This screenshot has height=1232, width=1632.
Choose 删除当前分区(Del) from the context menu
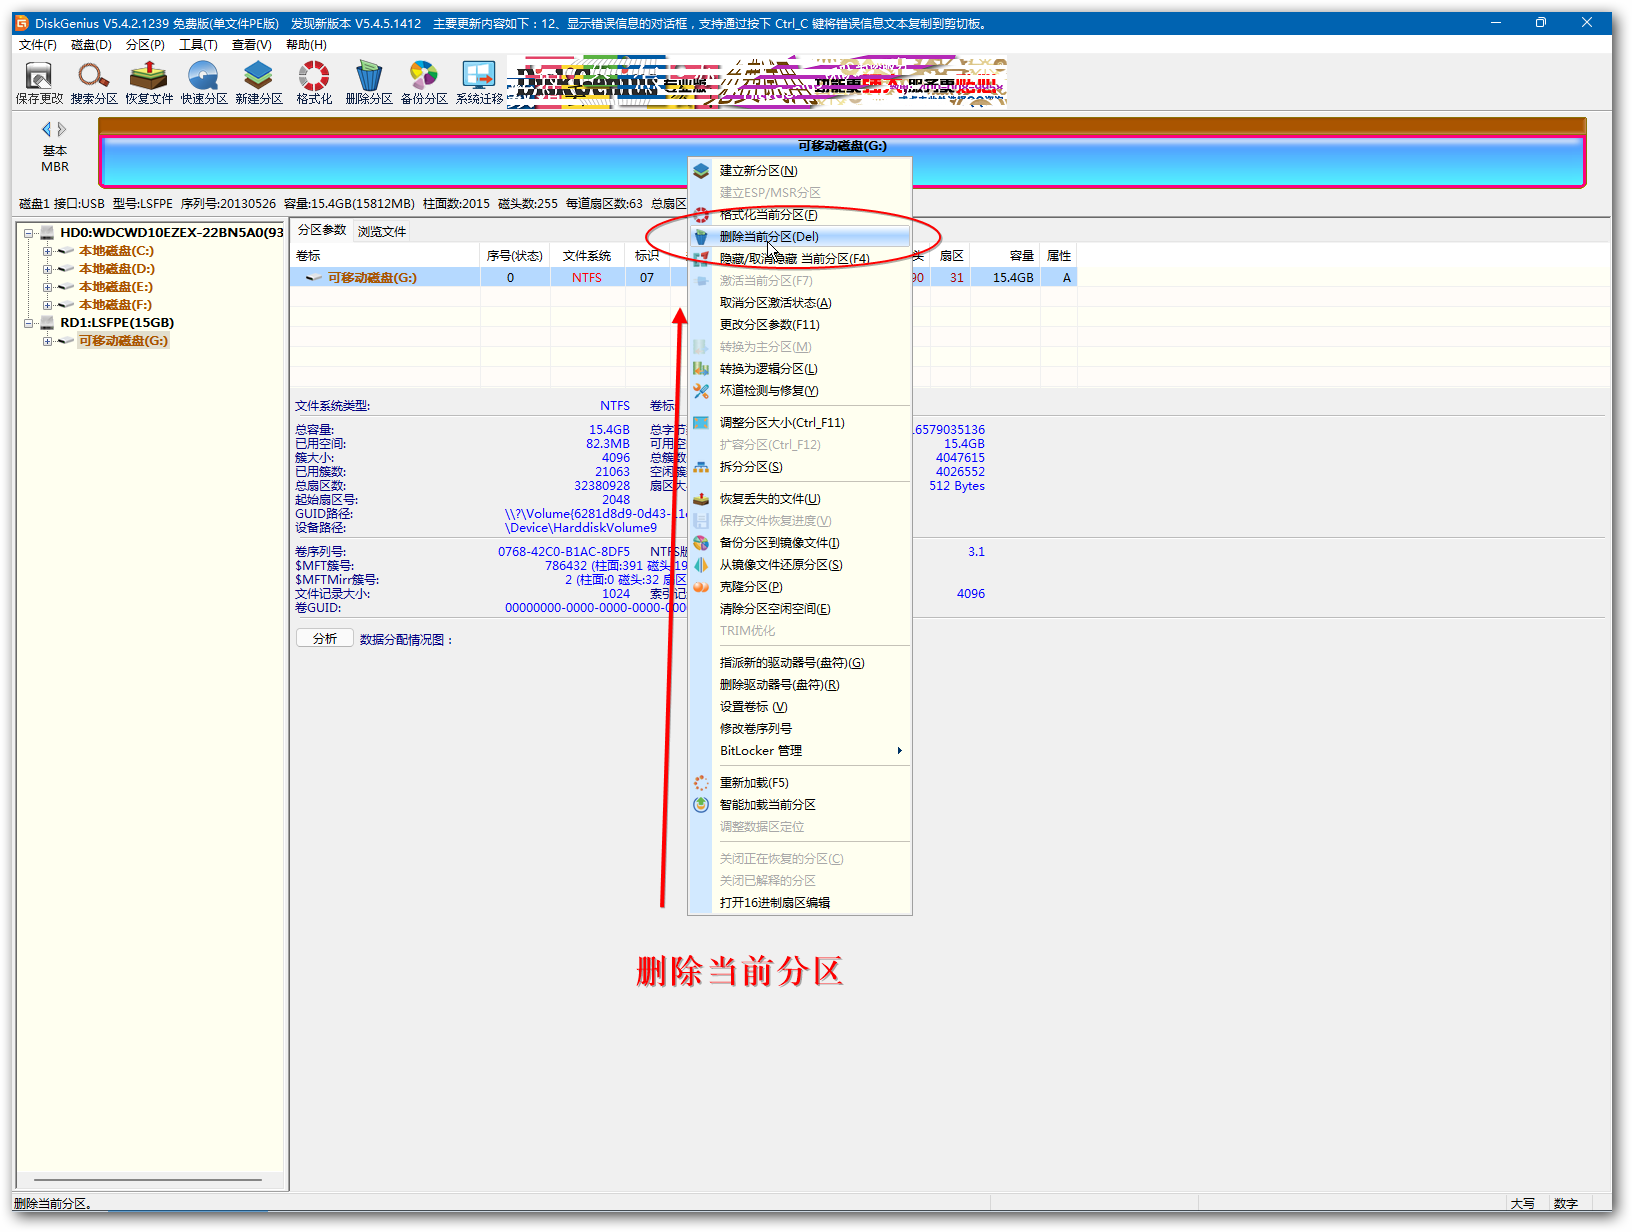[x=800, y=237]
